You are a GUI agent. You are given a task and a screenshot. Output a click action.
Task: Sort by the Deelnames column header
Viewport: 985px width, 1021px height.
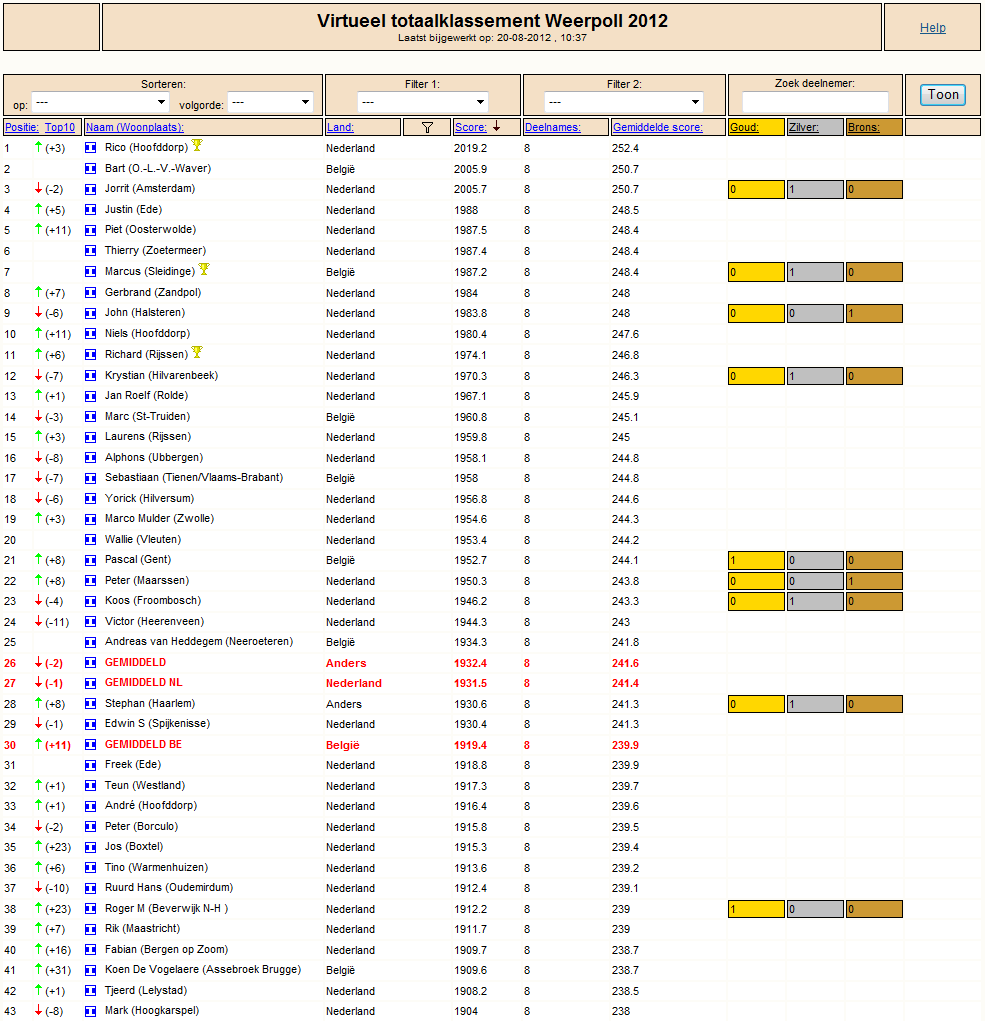point(553,127)
